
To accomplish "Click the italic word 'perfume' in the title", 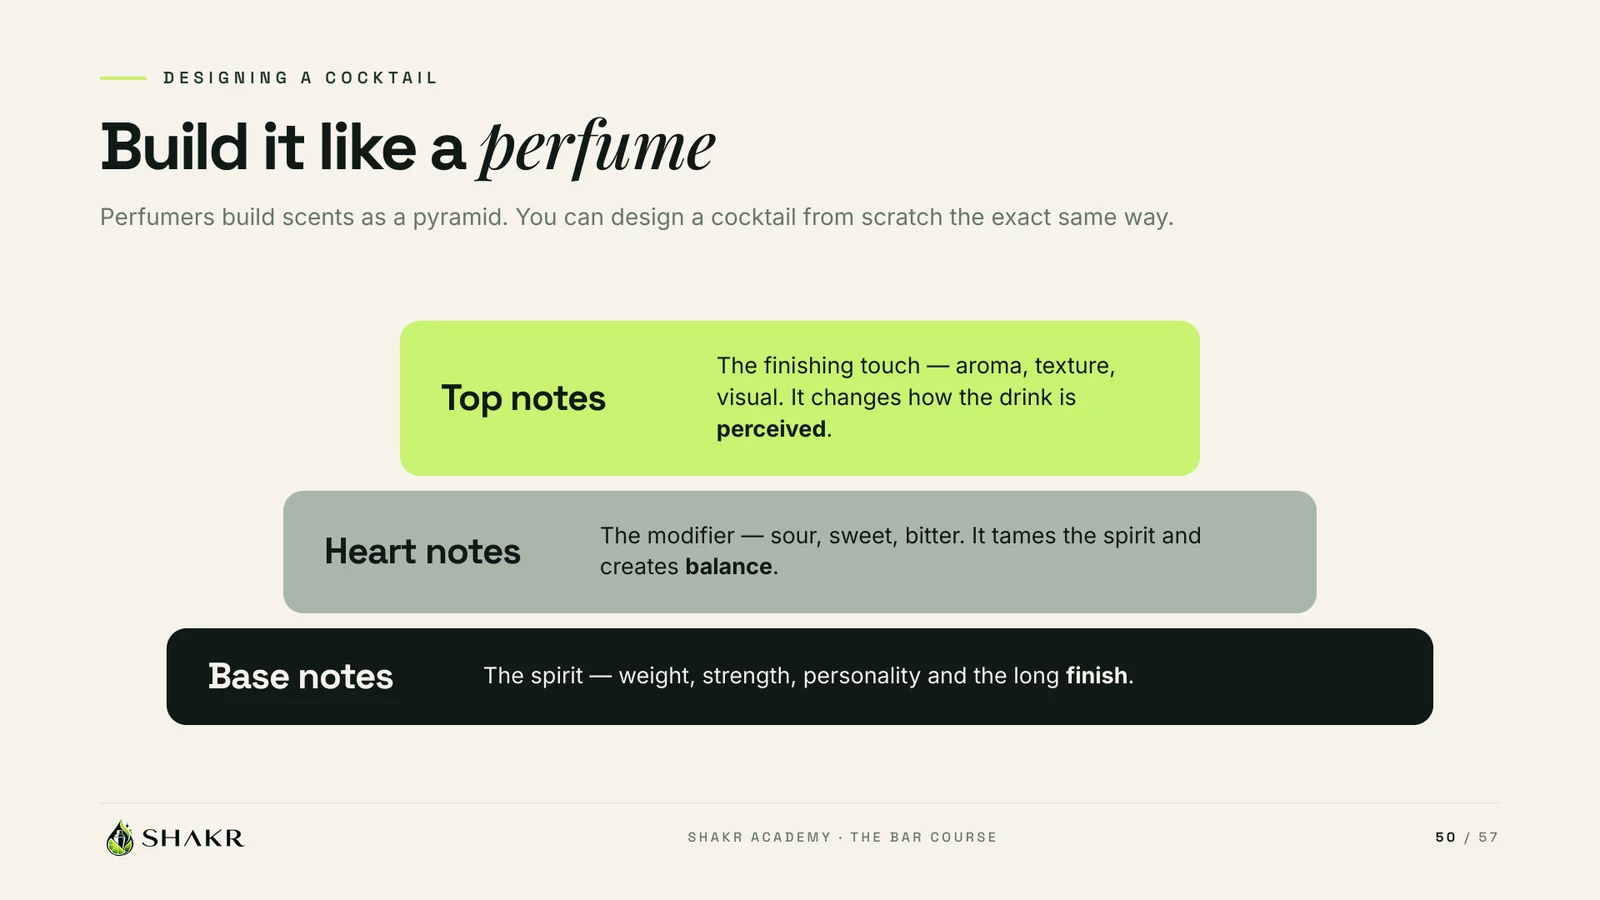I will tap(597, 148).
